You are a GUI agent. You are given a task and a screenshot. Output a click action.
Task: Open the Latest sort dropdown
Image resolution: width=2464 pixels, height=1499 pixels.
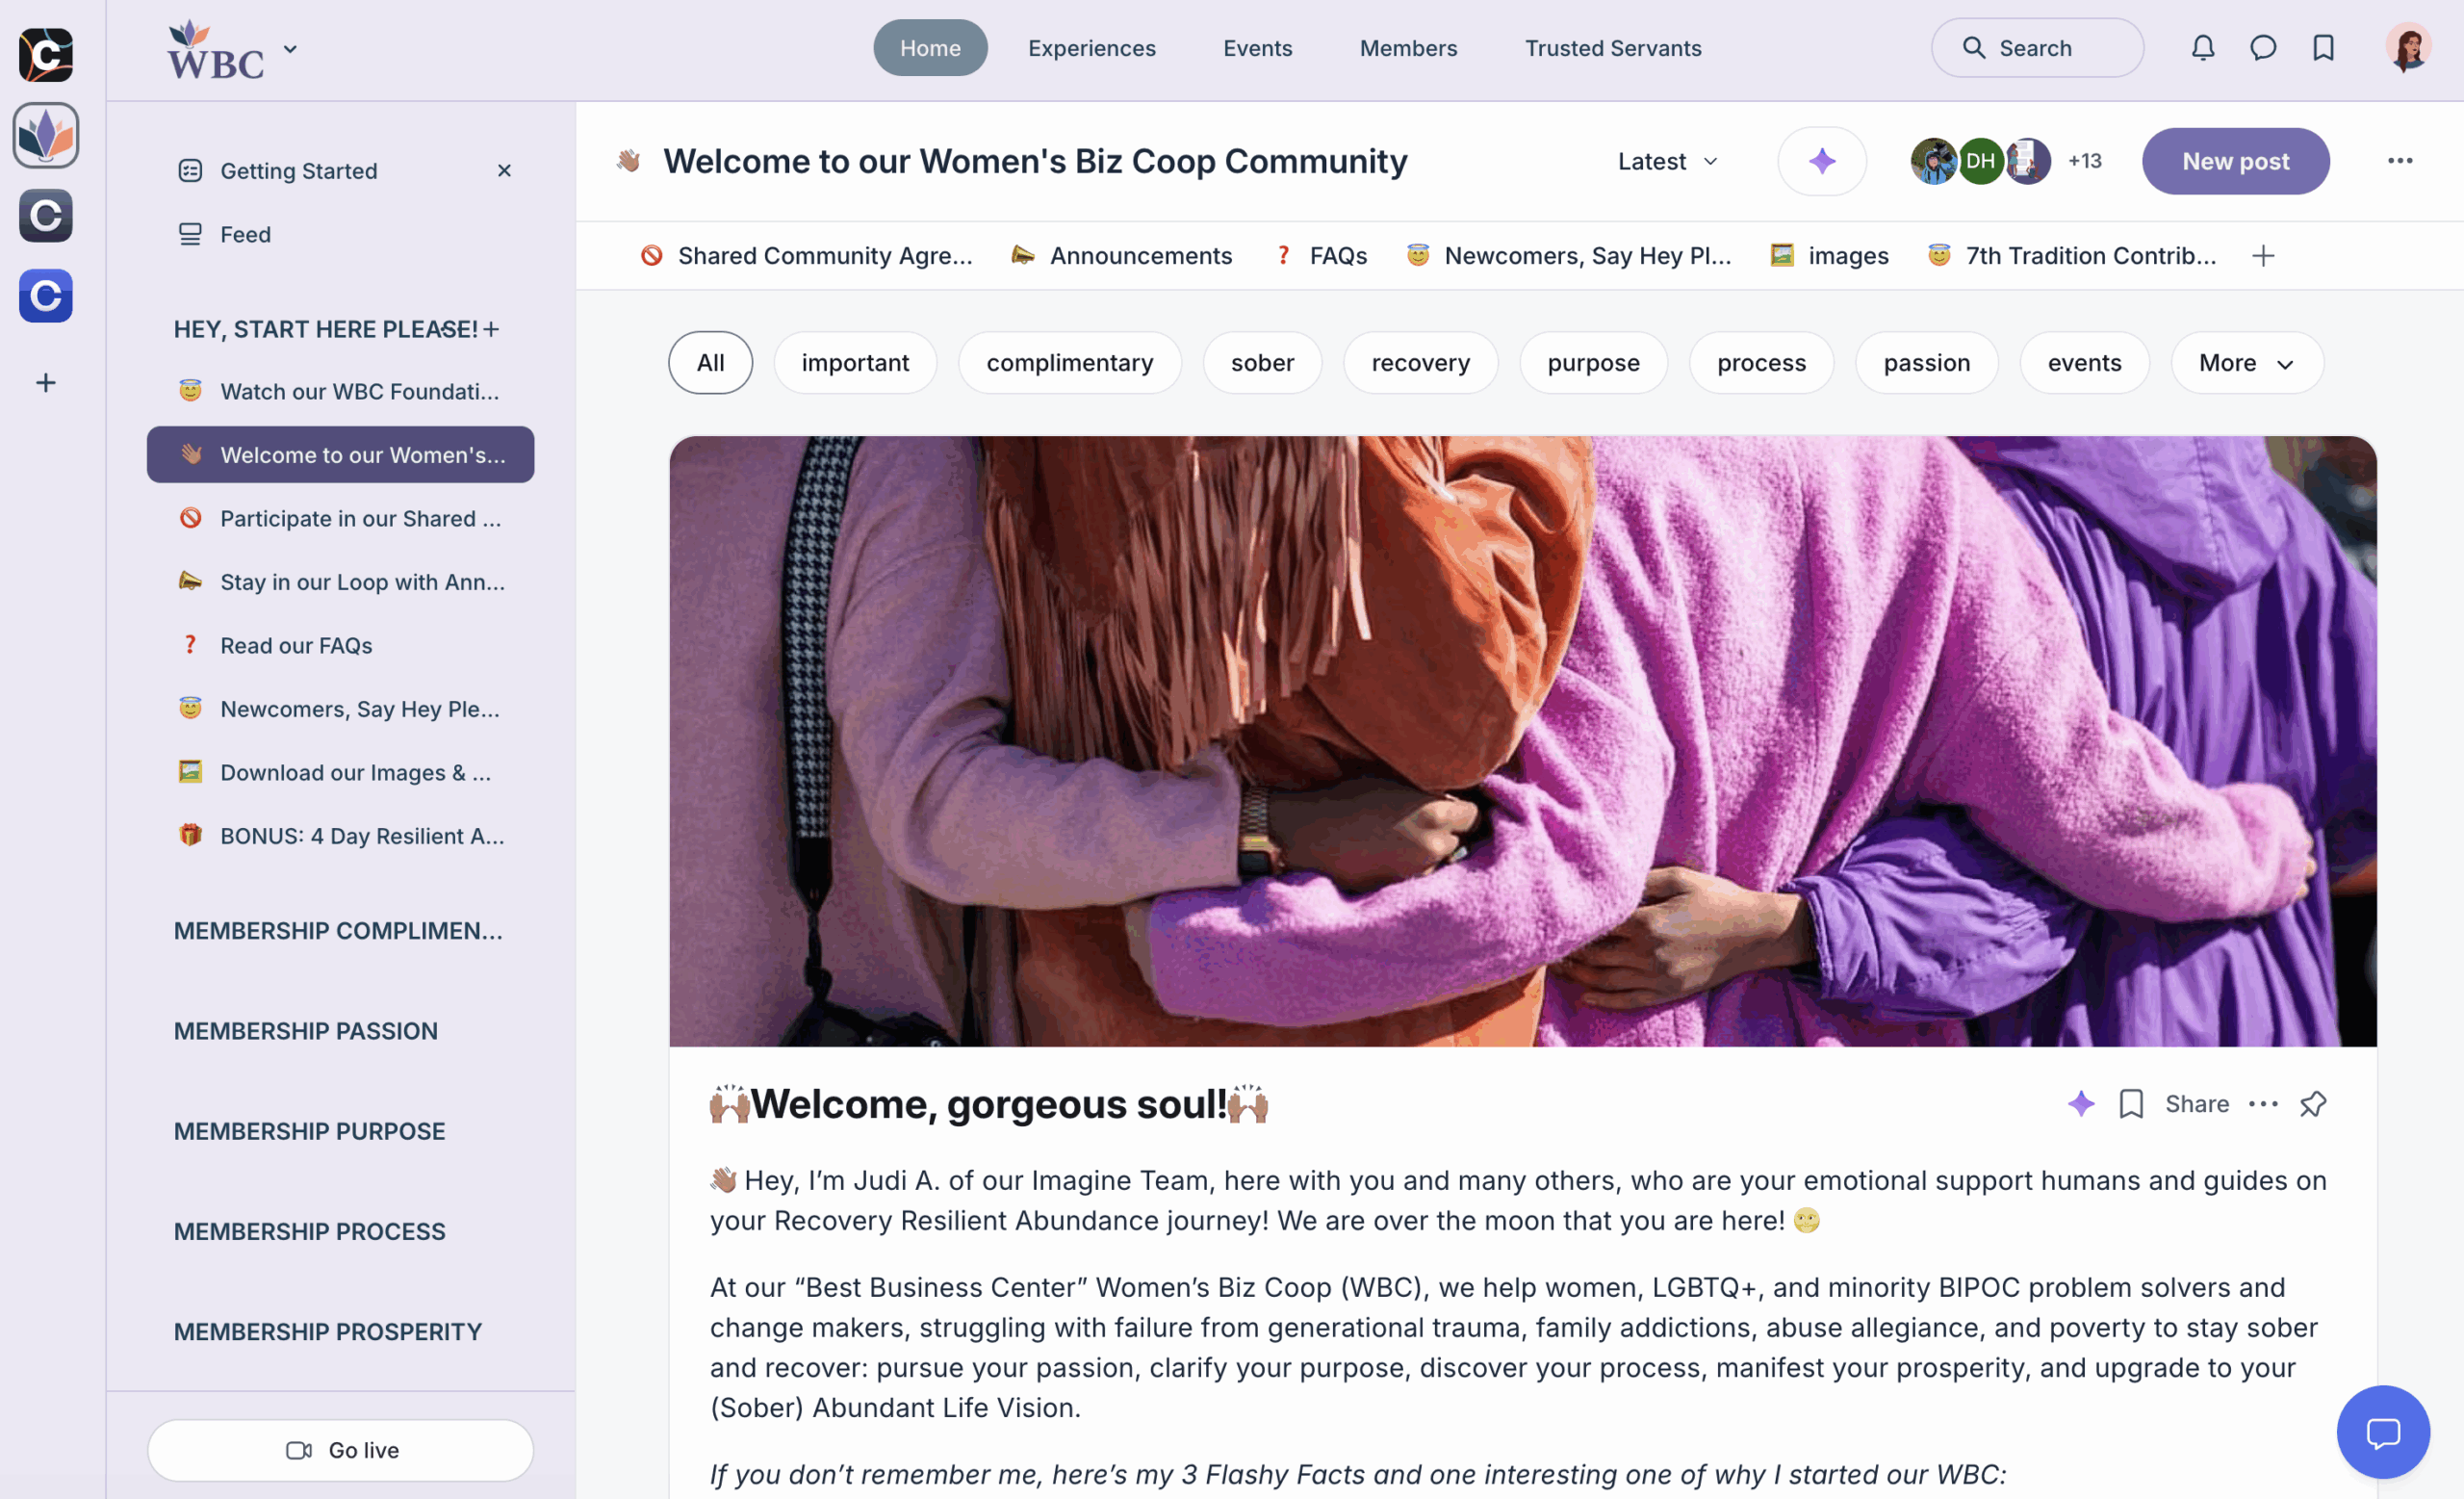pos(1668,161)
